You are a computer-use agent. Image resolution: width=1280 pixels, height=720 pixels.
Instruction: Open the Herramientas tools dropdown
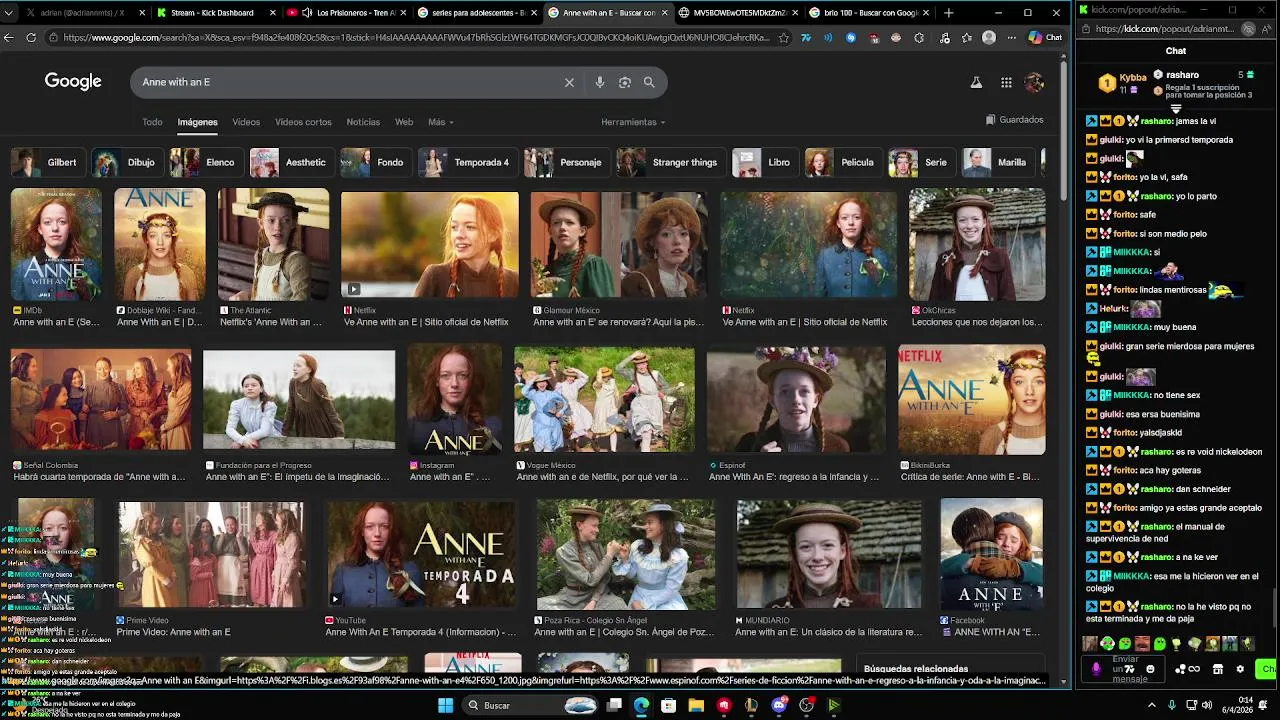pos(634,122)
